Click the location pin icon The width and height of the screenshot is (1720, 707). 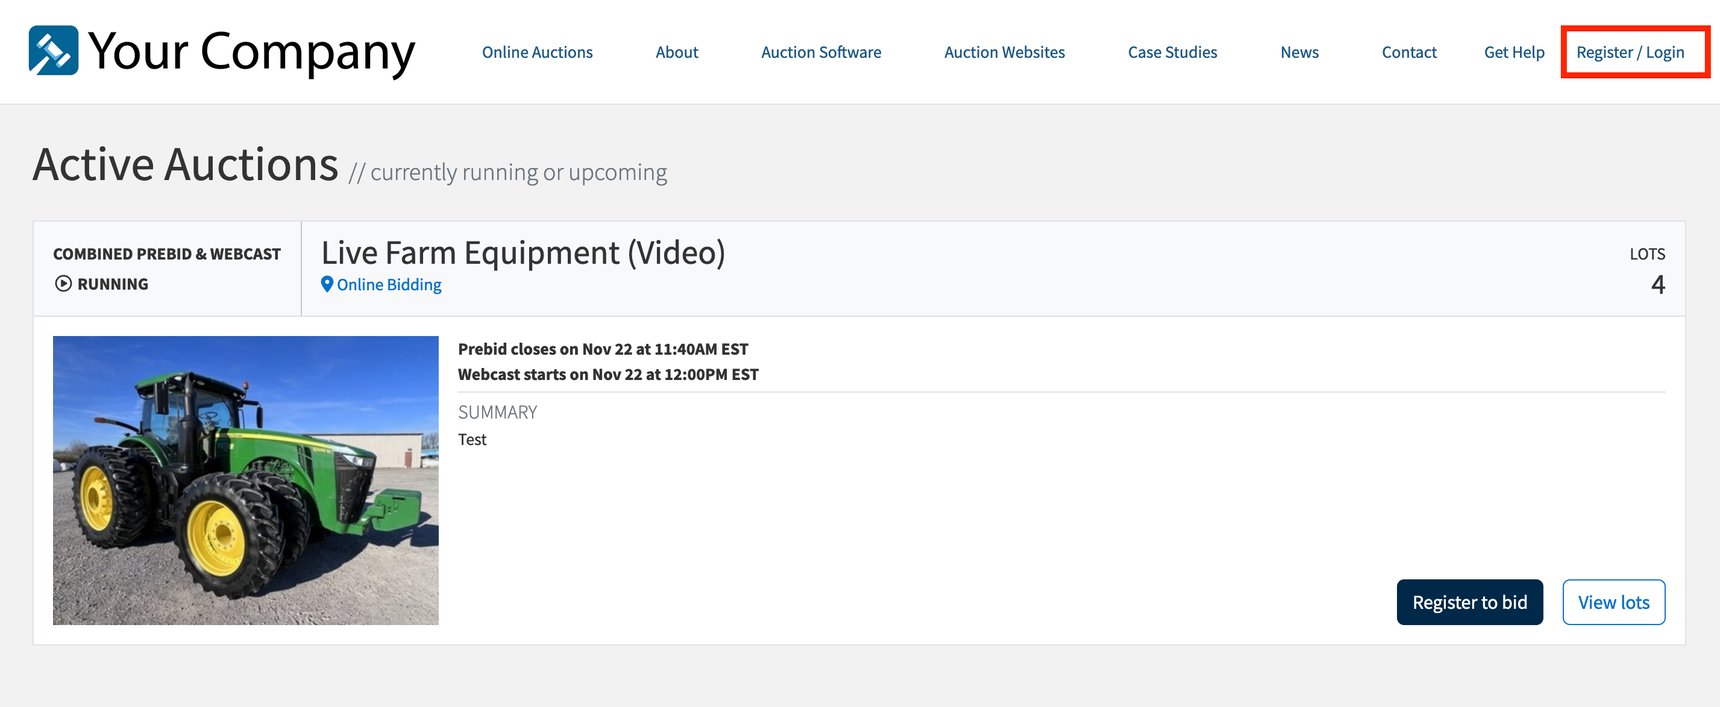(327, 284)
